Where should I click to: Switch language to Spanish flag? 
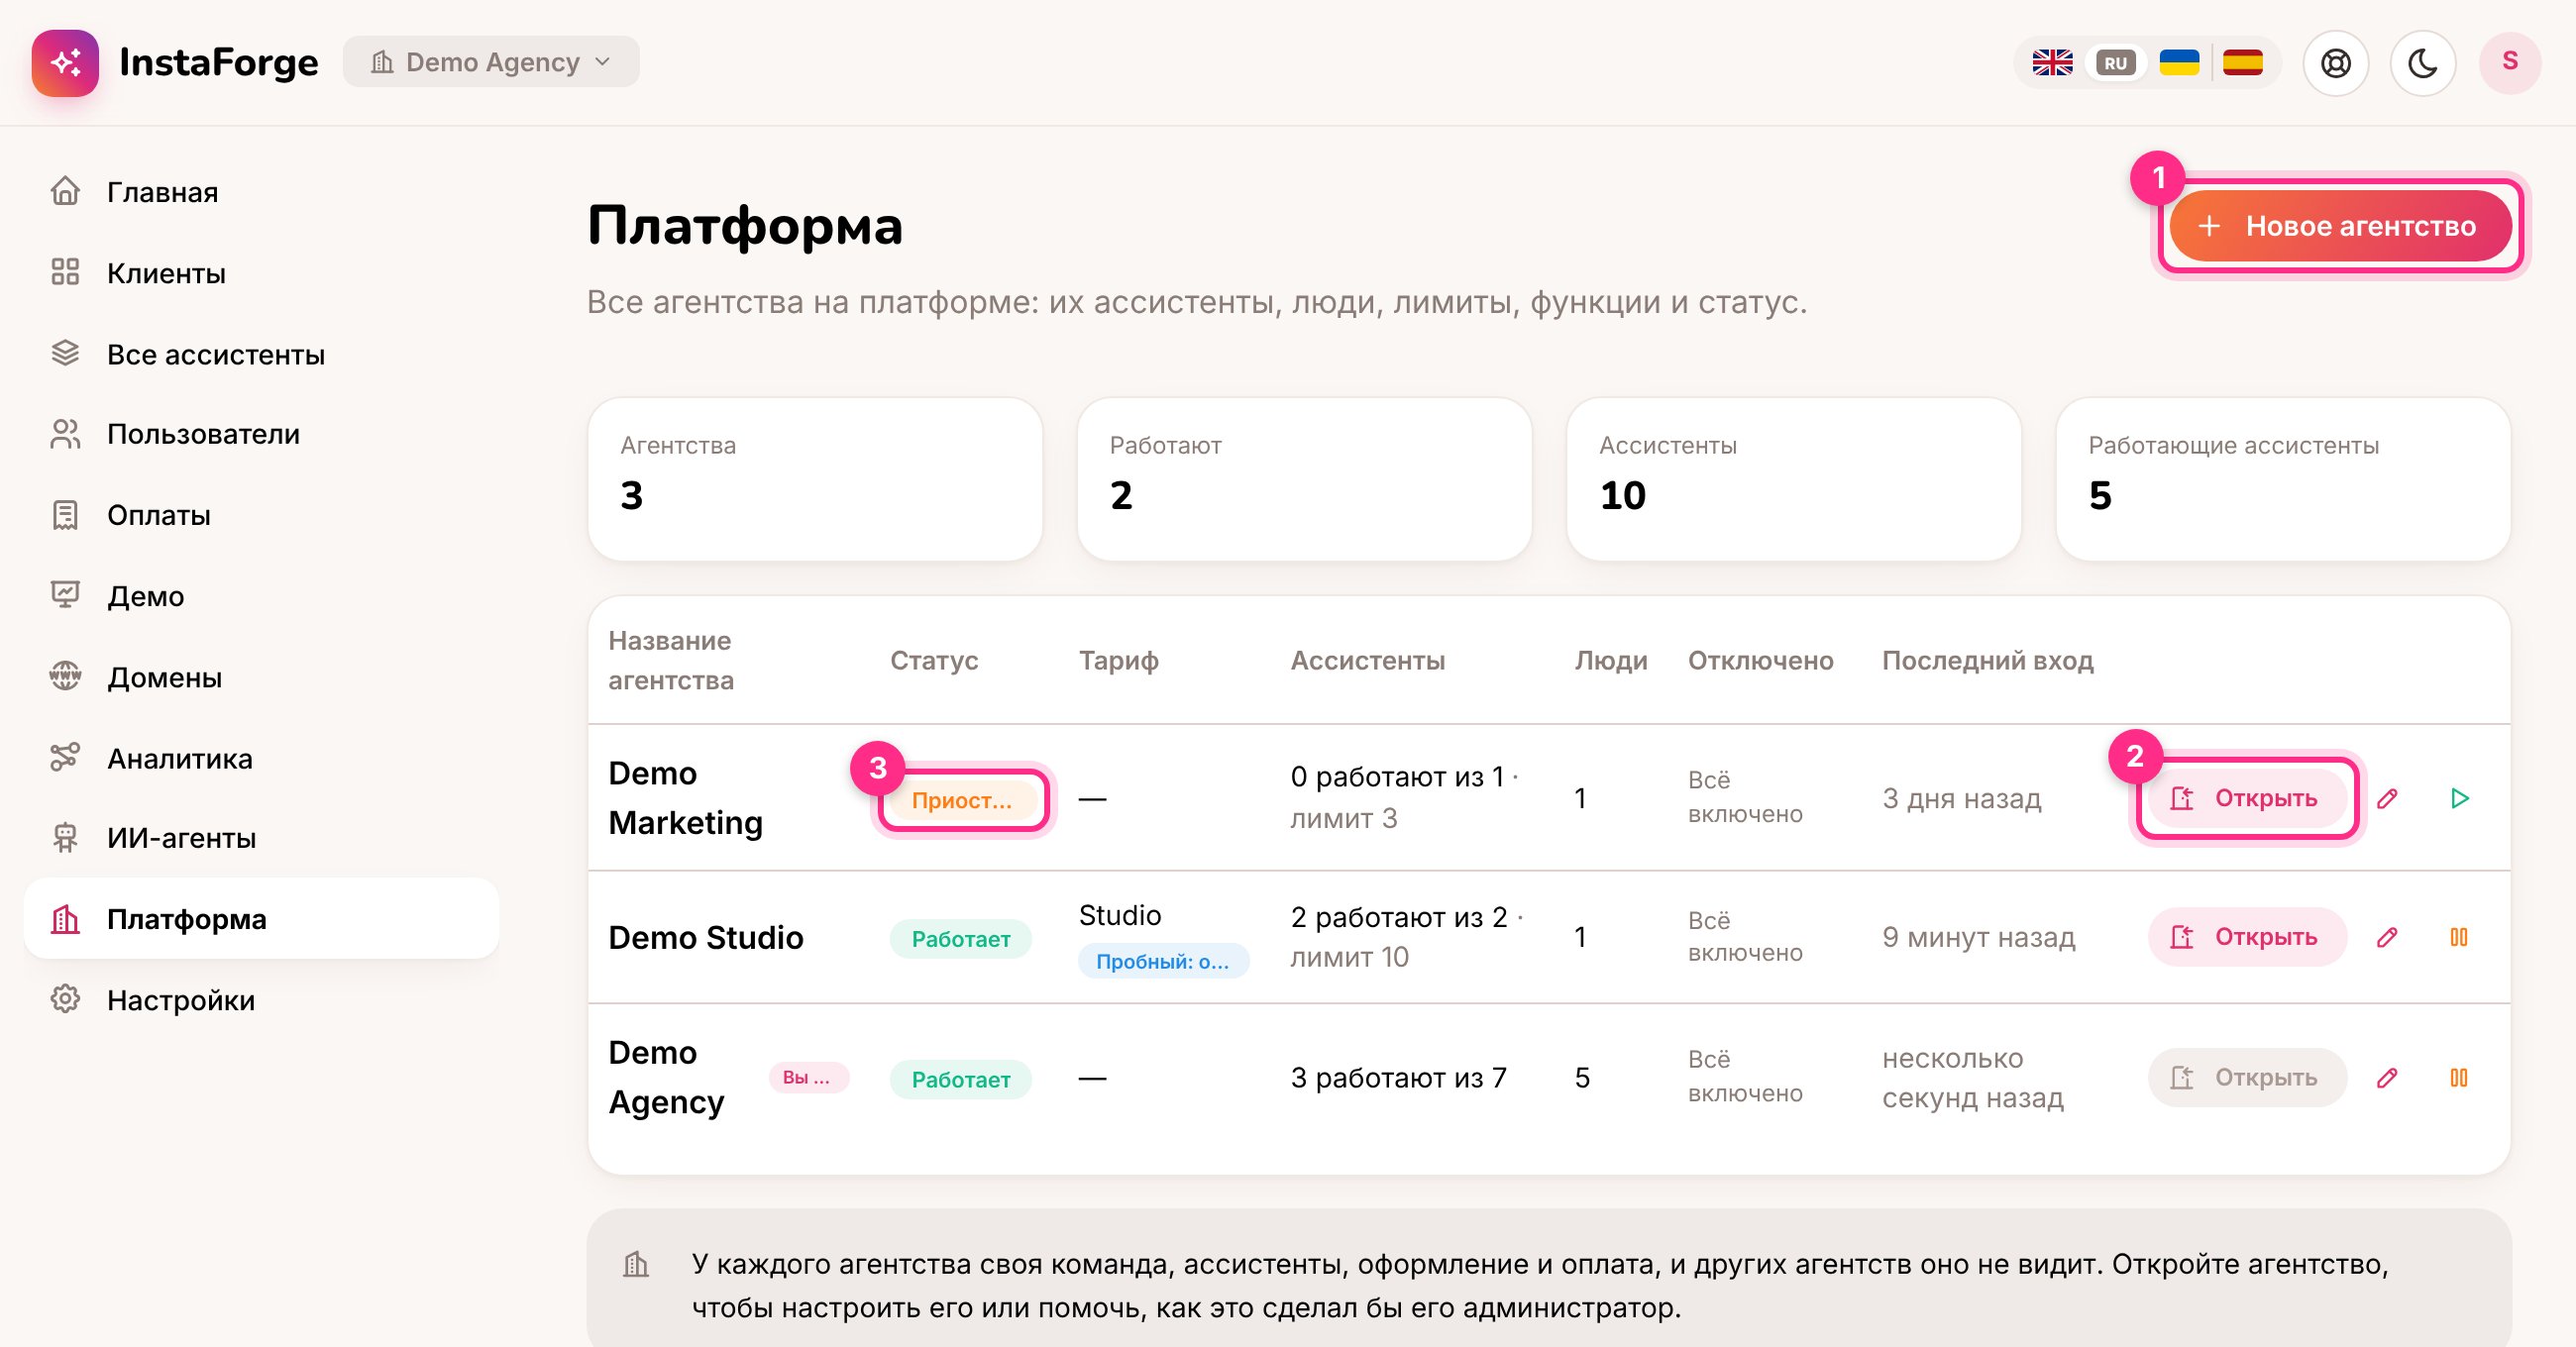pyautogui.click(x=2243, y=63)
